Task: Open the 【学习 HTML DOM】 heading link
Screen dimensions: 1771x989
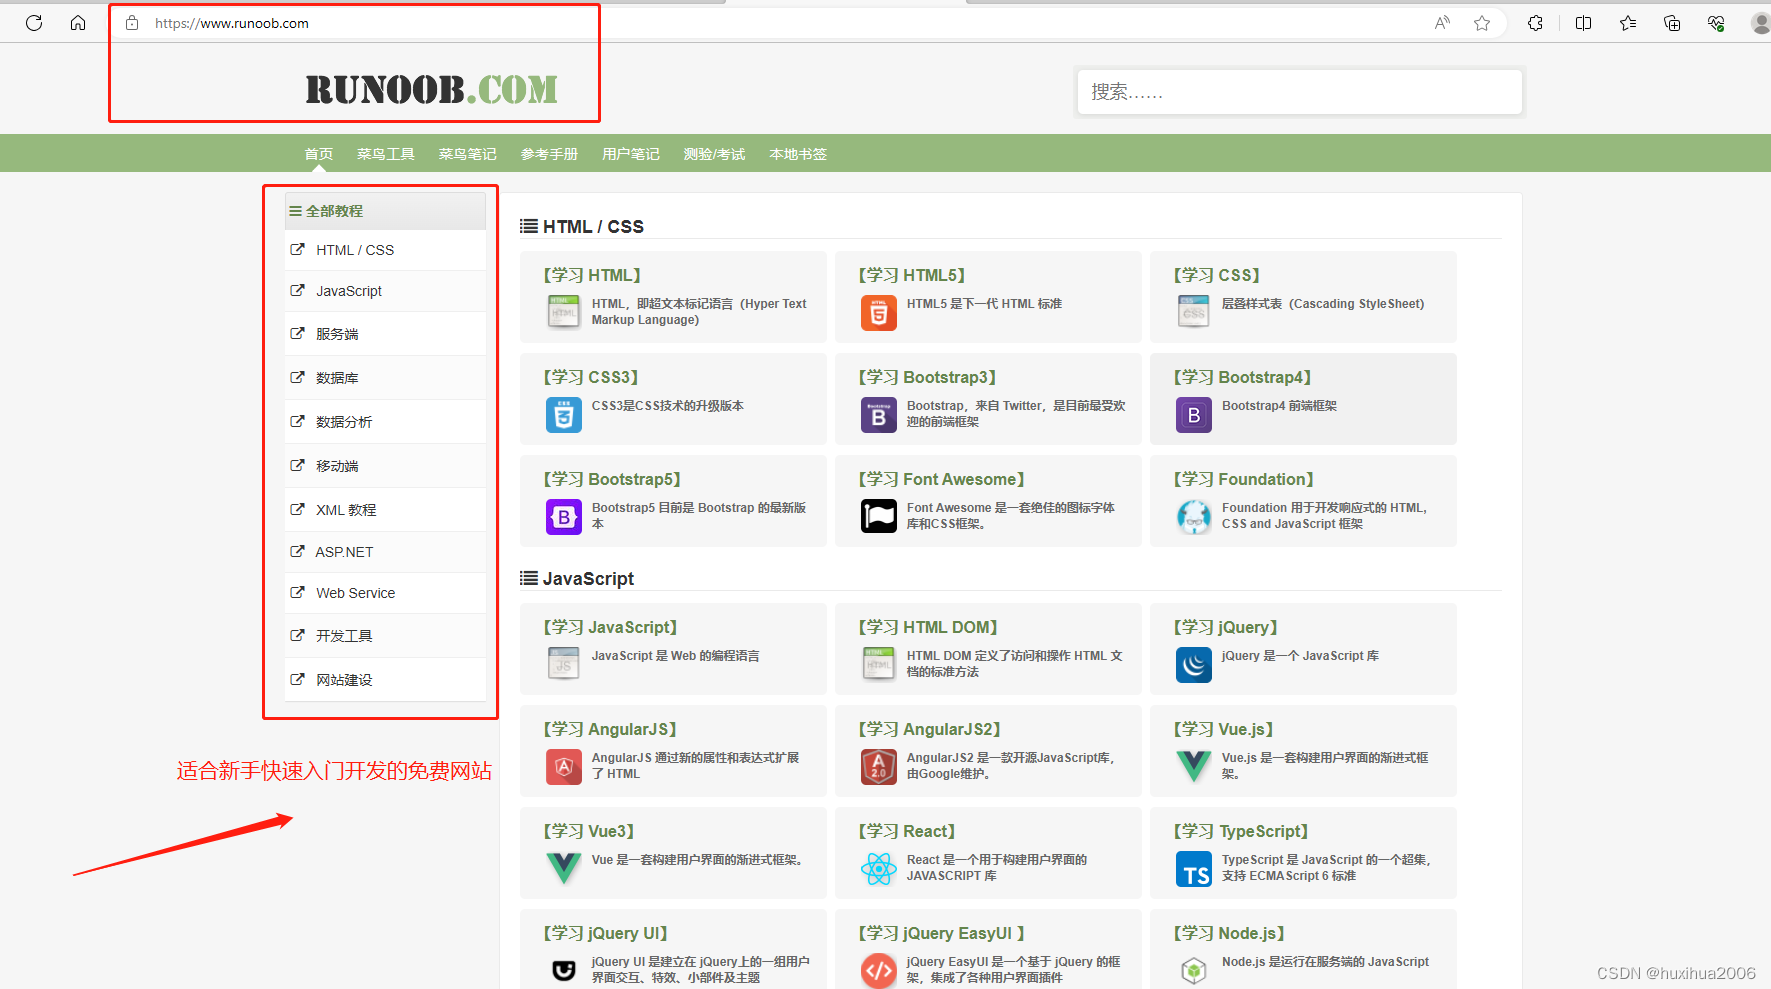Action: pyautogui.click(x=928, y=627)
